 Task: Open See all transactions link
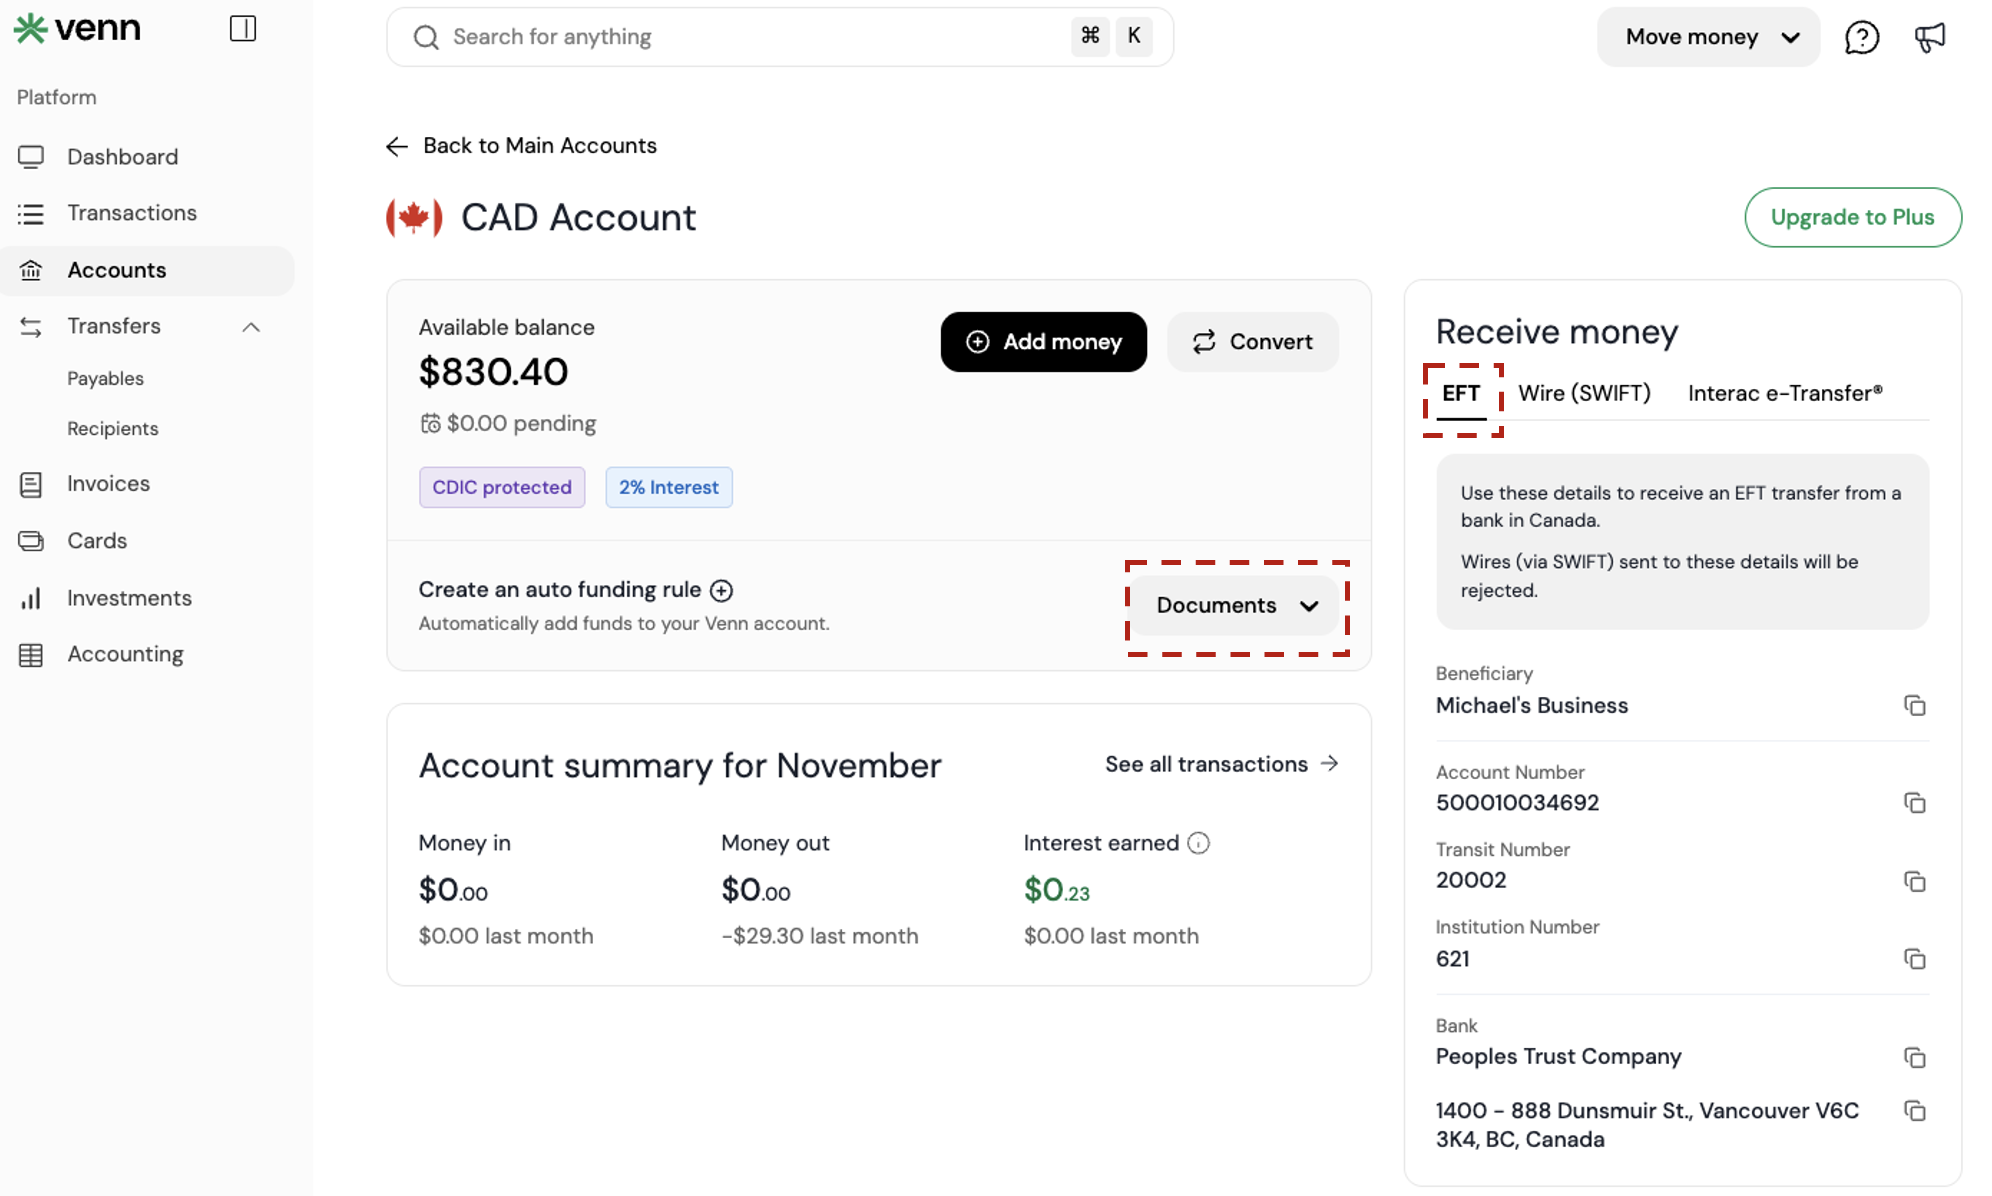(x=1221, y=764)
